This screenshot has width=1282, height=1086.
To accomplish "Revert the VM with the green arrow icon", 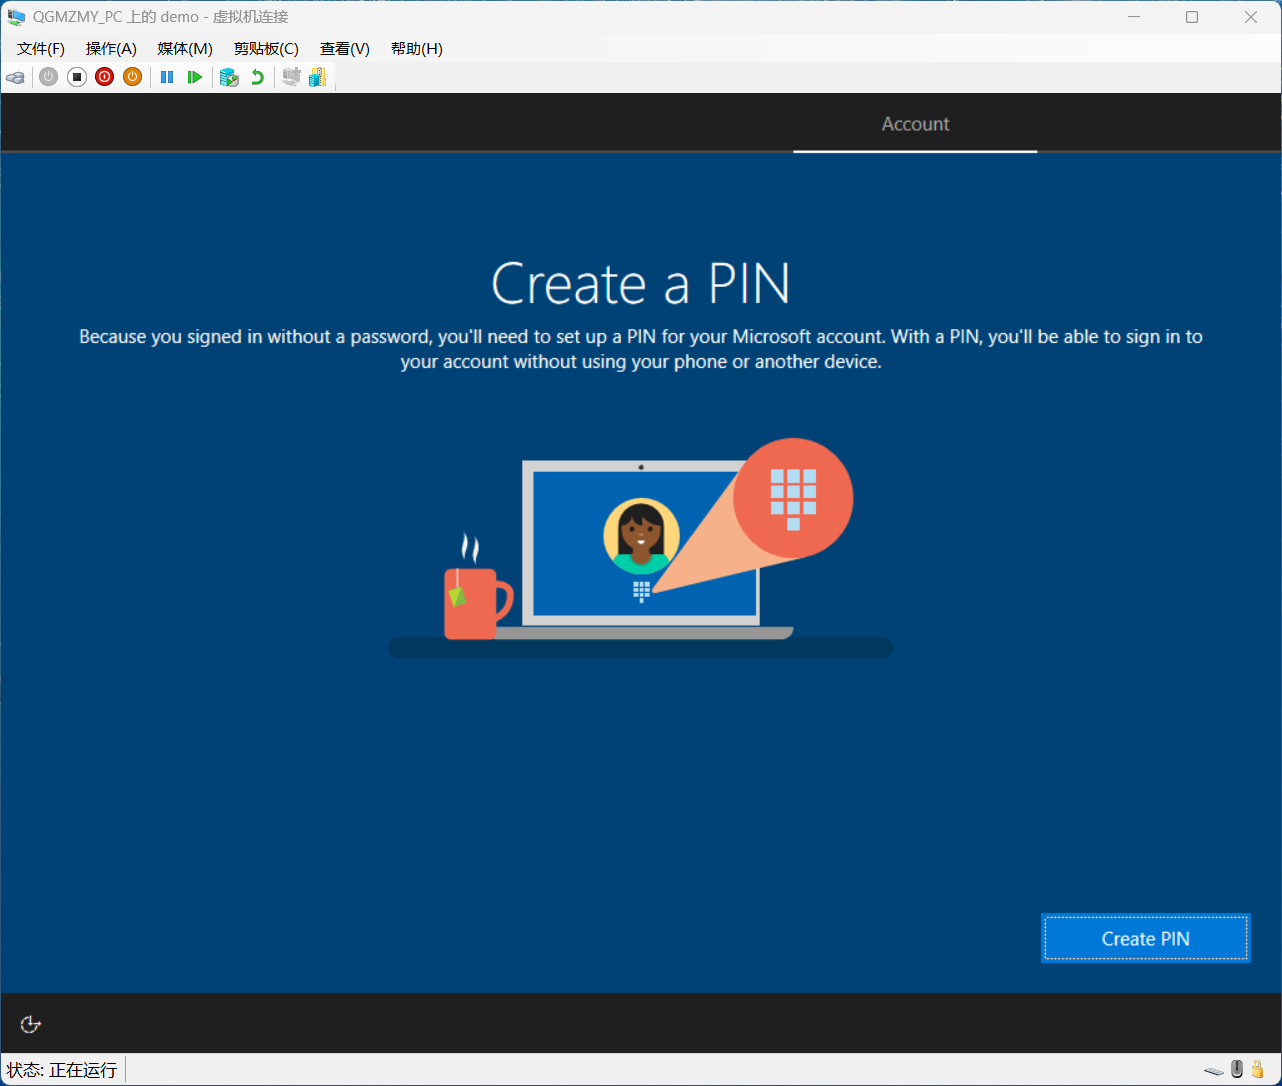I will tap(257, 77).
